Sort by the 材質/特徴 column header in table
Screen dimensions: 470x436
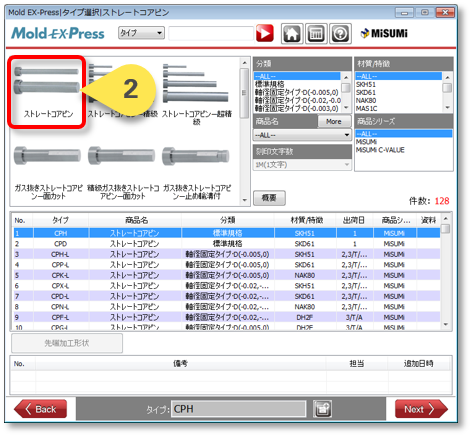306,220
